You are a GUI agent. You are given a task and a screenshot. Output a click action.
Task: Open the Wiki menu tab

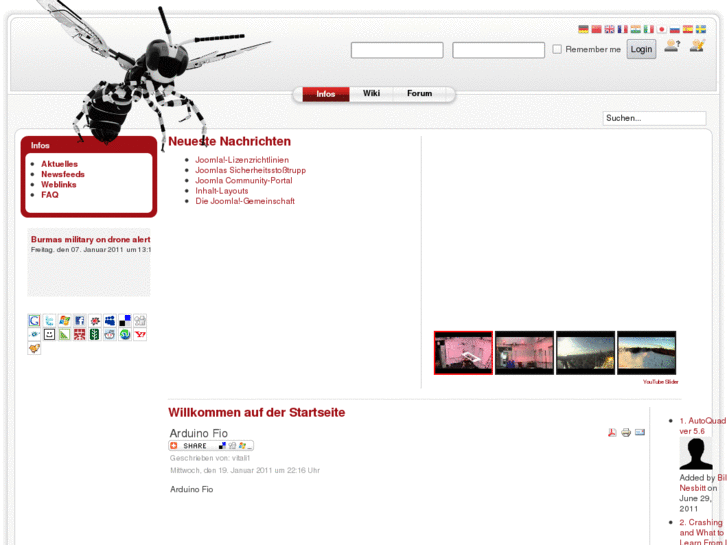(371, 94)
